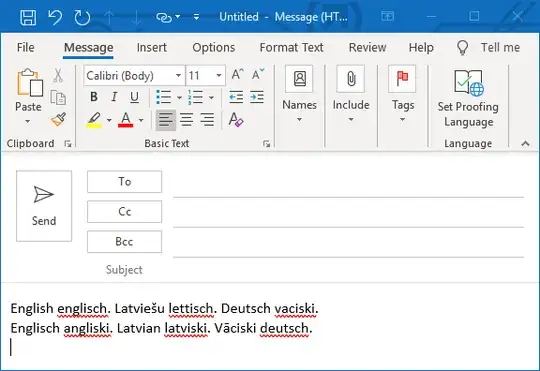Increase font size with Grow Font
Viewport: 540px width, 371px height.
[237, 74]
